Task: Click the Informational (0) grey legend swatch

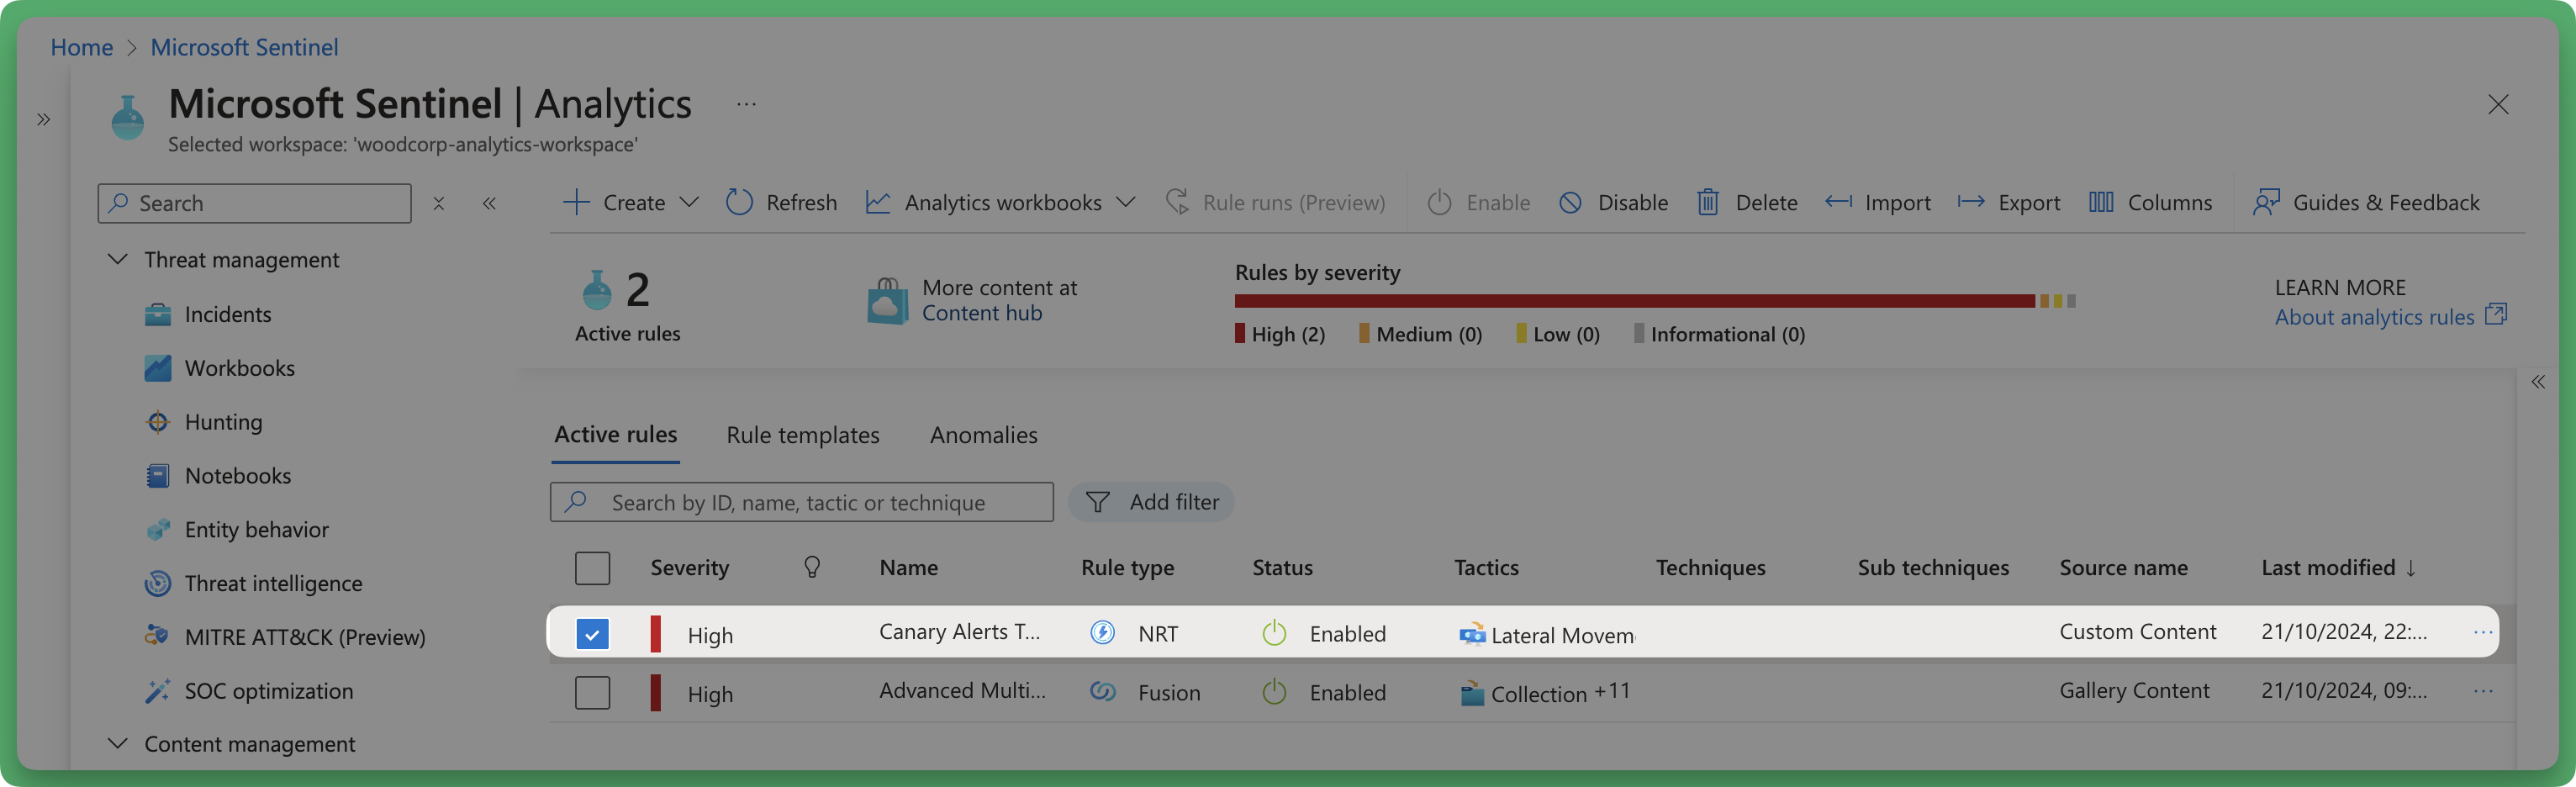Action: pos(1639,333)
